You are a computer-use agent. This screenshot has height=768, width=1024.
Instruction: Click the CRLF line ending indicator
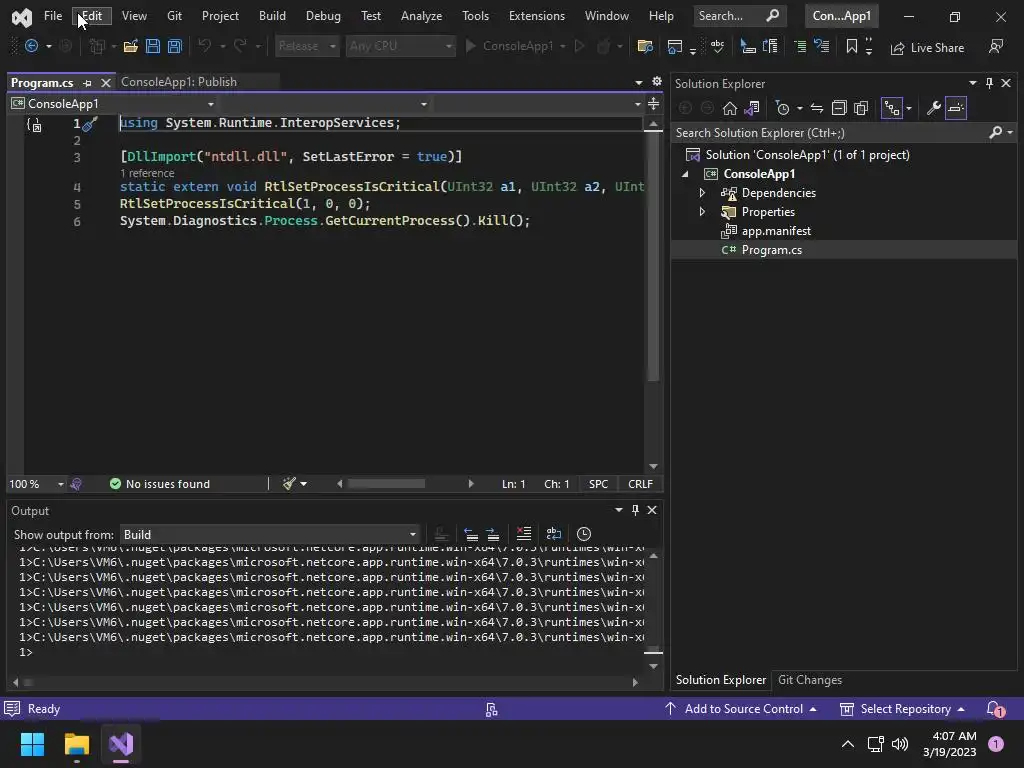tap(640, 484)
